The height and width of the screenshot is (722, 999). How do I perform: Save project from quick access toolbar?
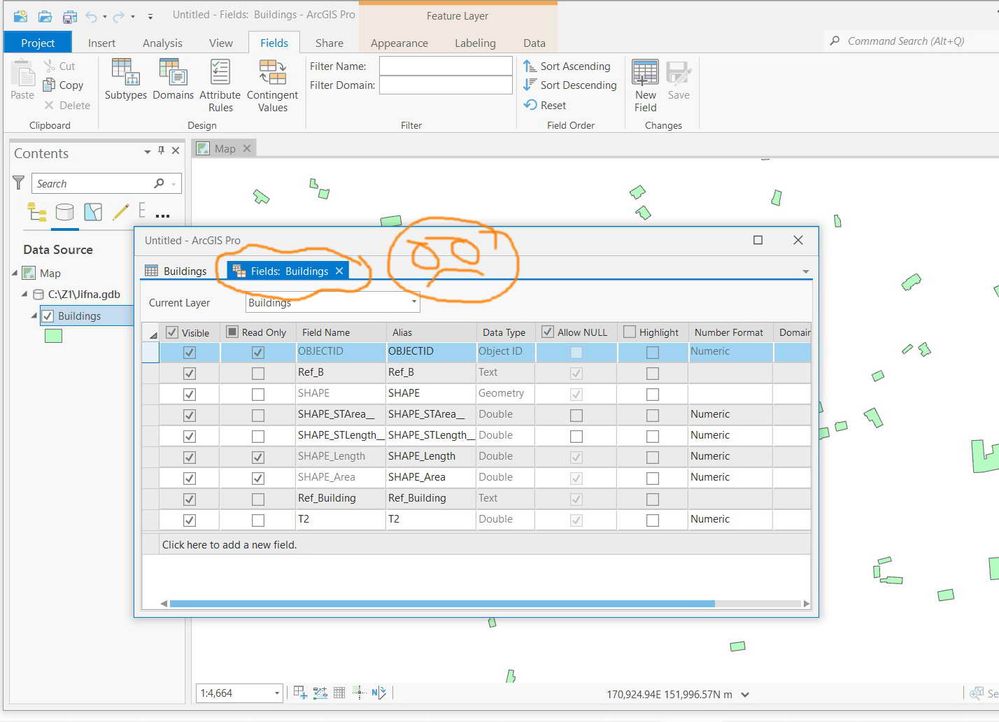tap(69, 15)
